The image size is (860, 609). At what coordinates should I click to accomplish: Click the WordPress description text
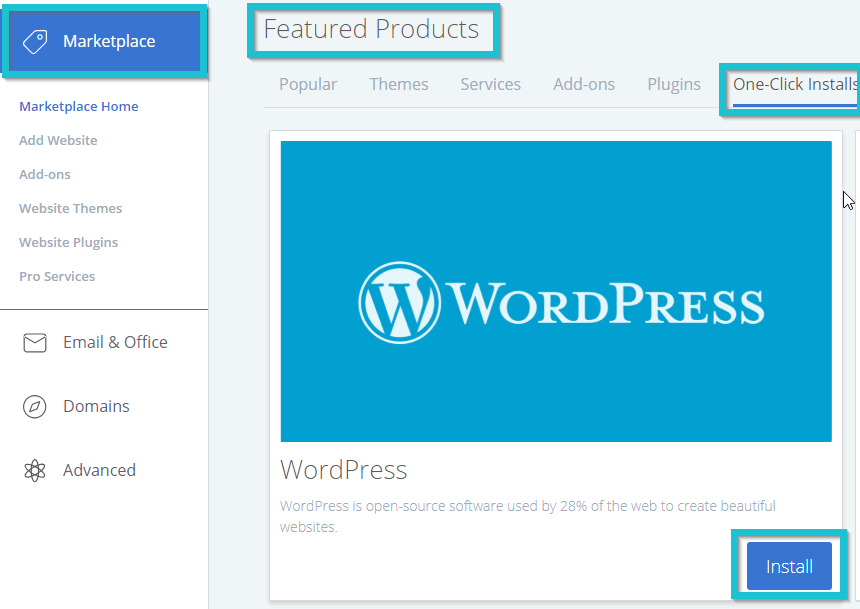pyautogui.click(x=528, y=516)
